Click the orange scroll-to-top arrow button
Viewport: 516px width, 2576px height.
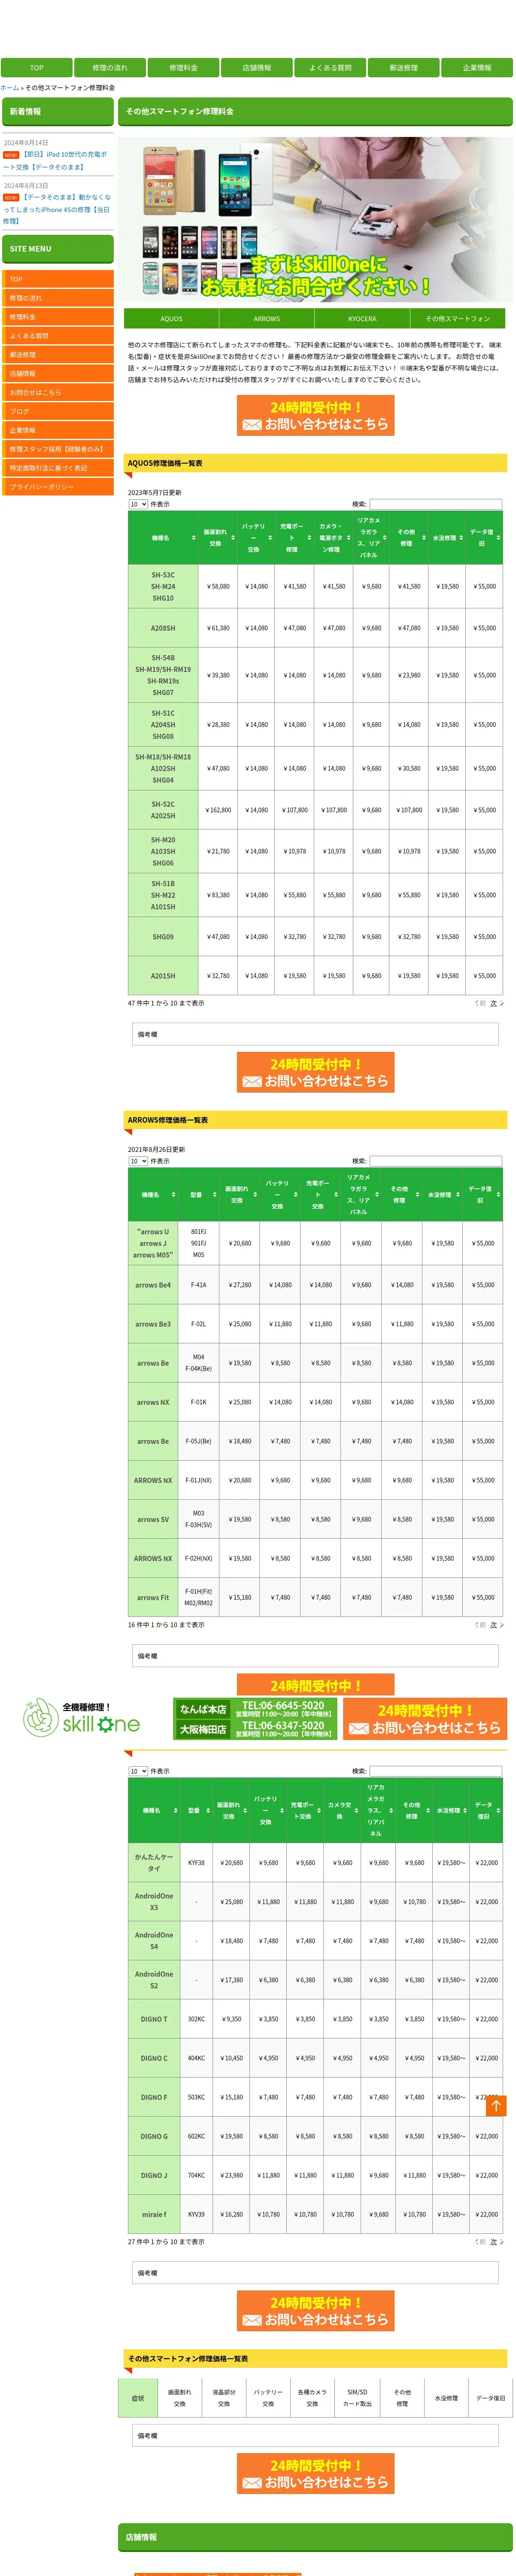[496, 2106]
